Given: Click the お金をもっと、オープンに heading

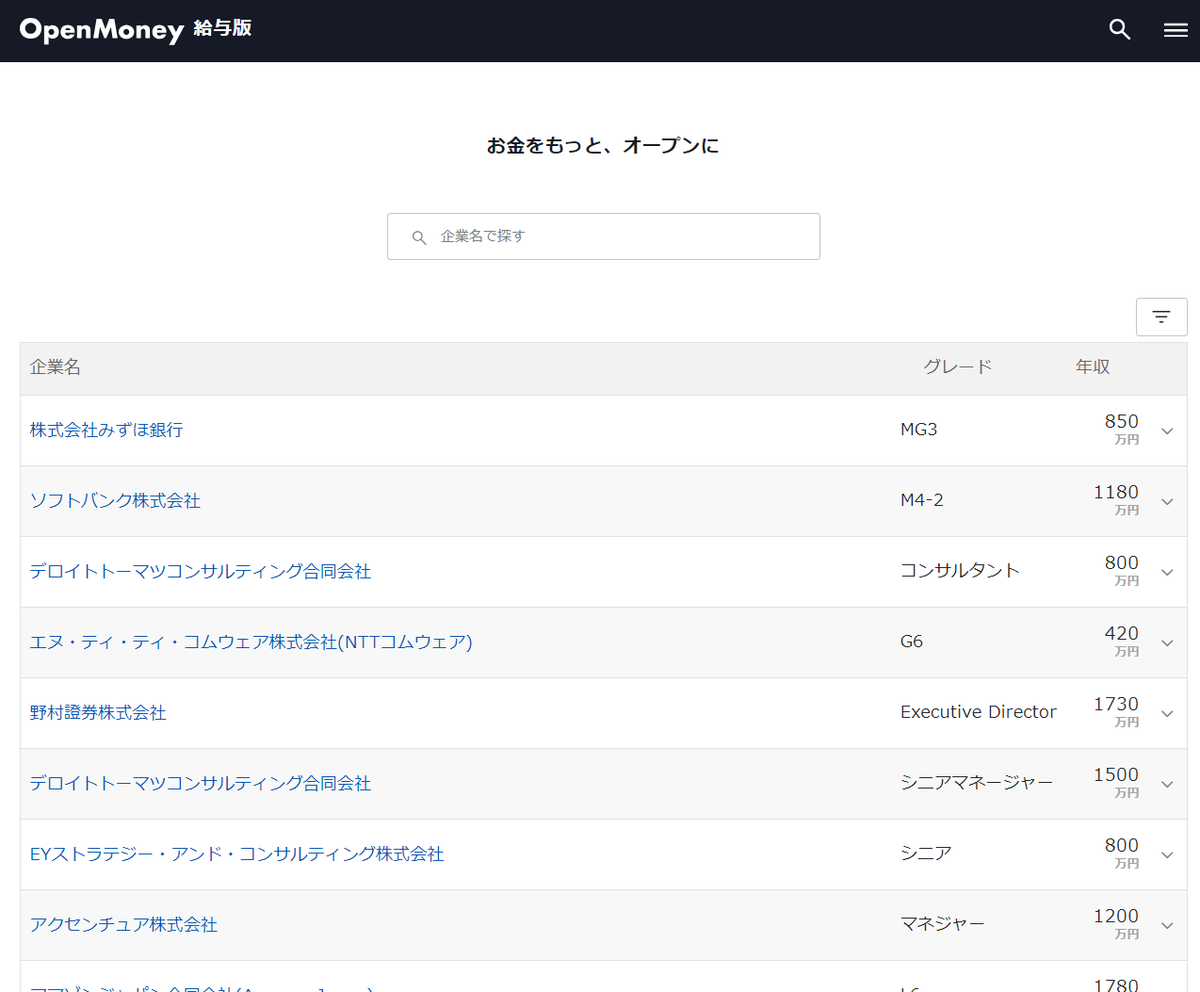Looking at the screenshot, I should point(603,146).
